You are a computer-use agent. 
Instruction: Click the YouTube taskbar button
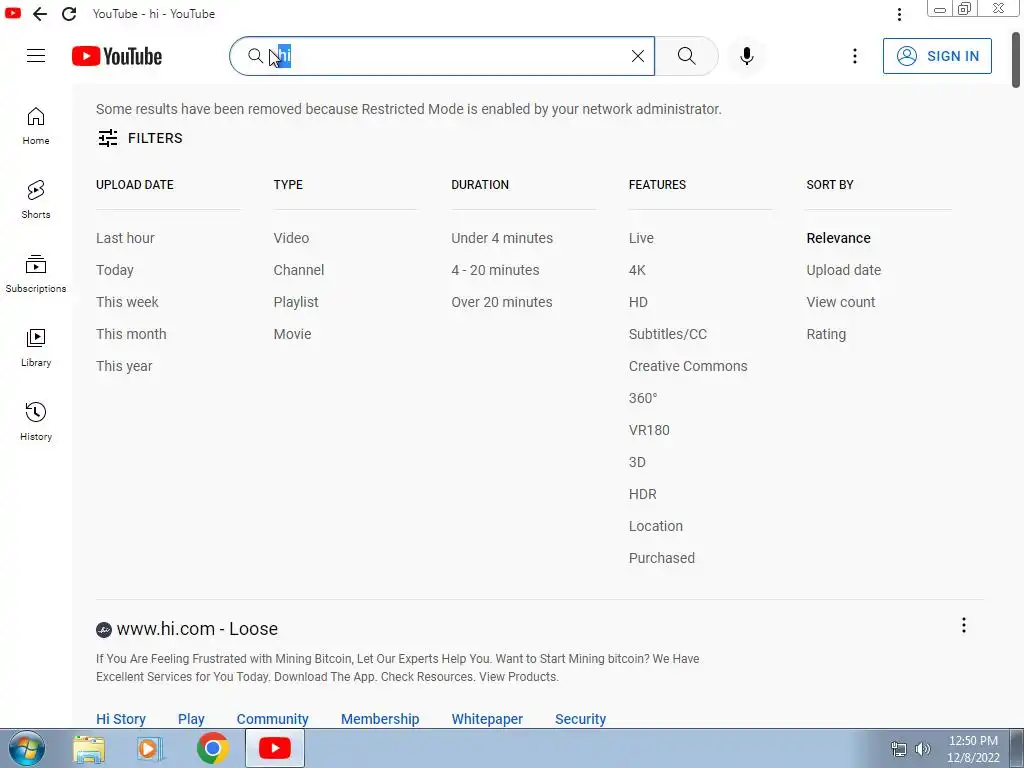pos(275,748)
